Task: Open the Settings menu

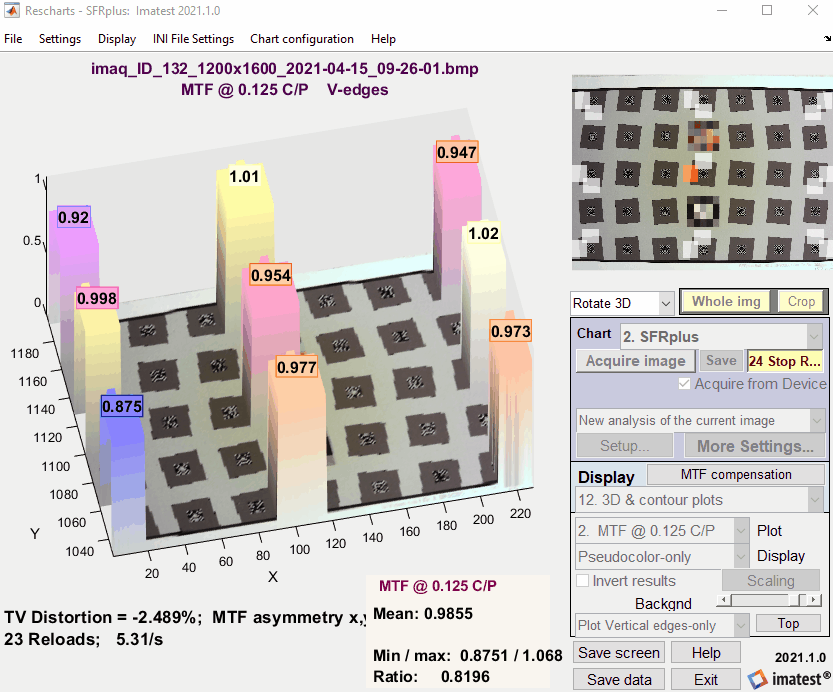Action: [60, 39]
